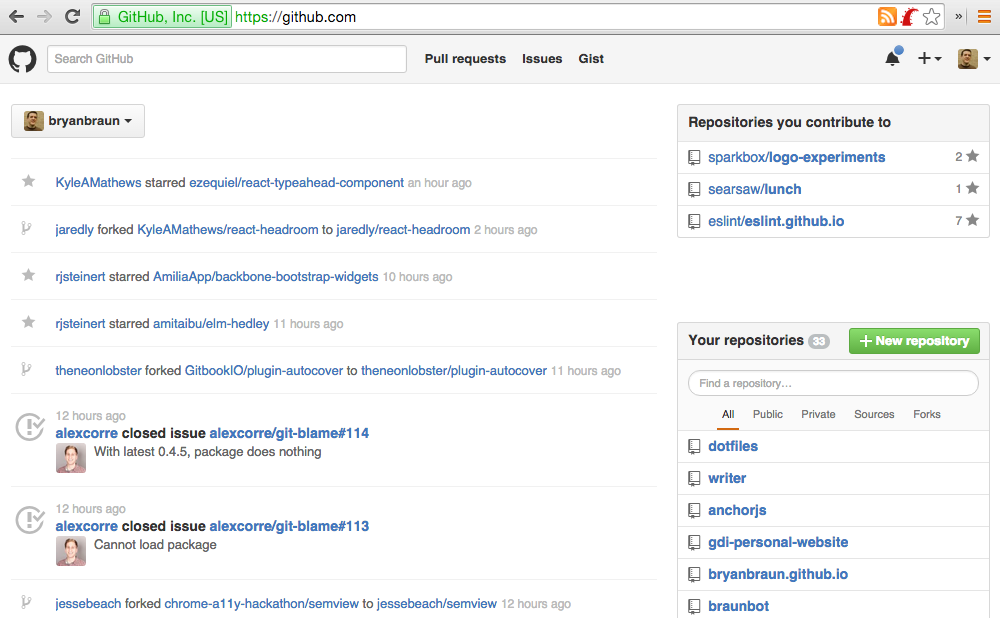Open ezequiel/react-typeahead-component link
The width and height of the screenshot is (1000, 618).
[x=297, y=182]
